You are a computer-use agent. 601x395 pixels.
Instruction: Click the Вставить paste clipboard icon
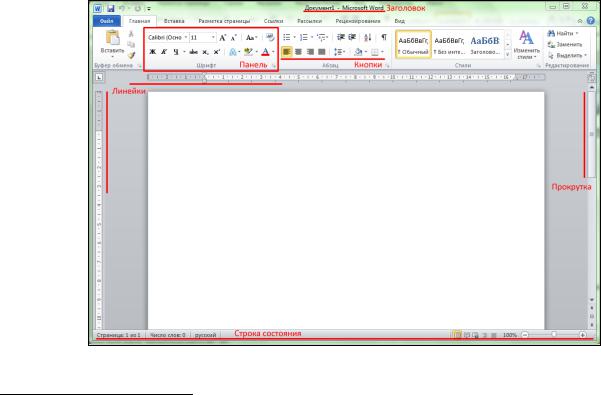click(x=113, y=38)
